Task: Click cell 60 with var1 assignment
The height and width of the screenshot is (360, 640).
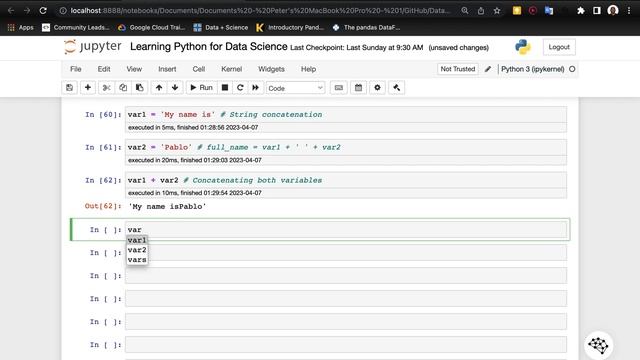Action: (x=346, y=115)
